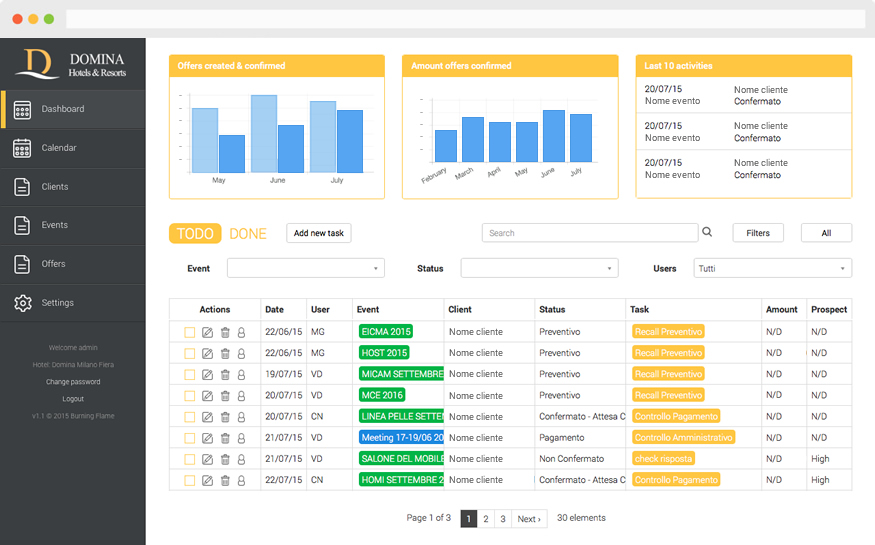875x545 pixels.
Task: Edit the MICAM SETTEMBRE task
Action: click(207, 375)
